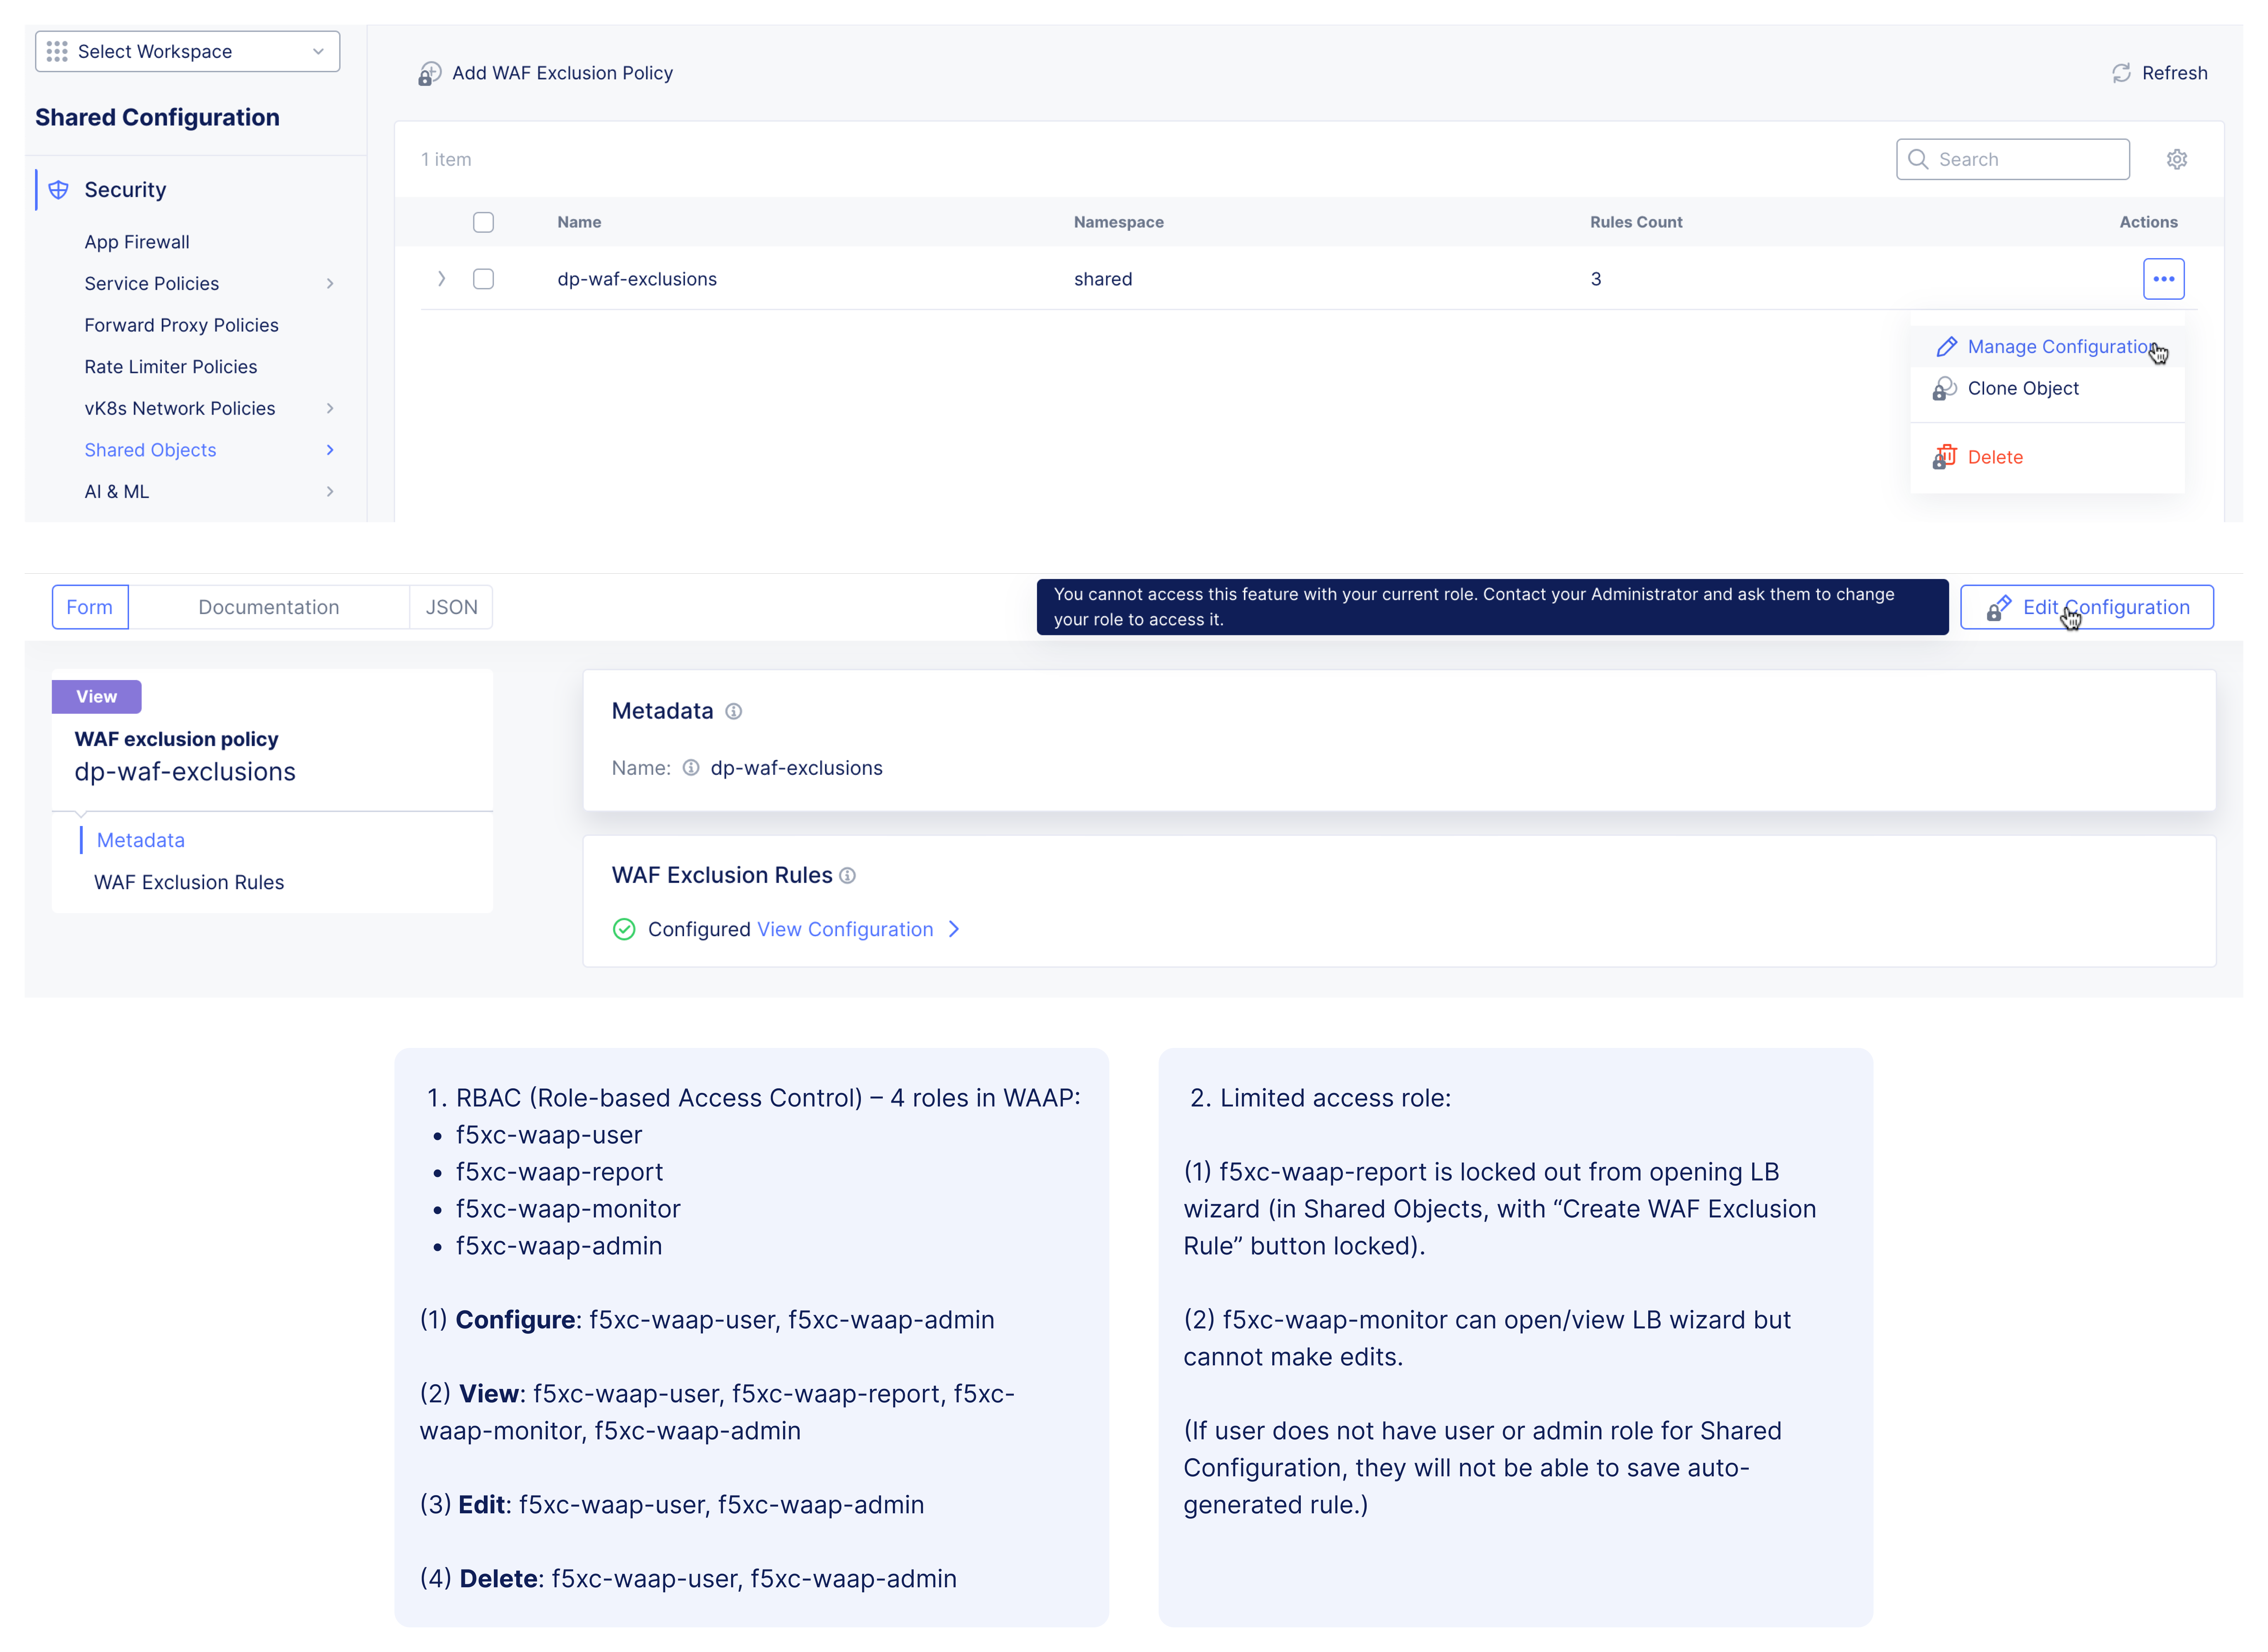Click the WAF Exclusion Rules info icon
The height and width of the screenshot is (1652, 2268).
[847, 876]
